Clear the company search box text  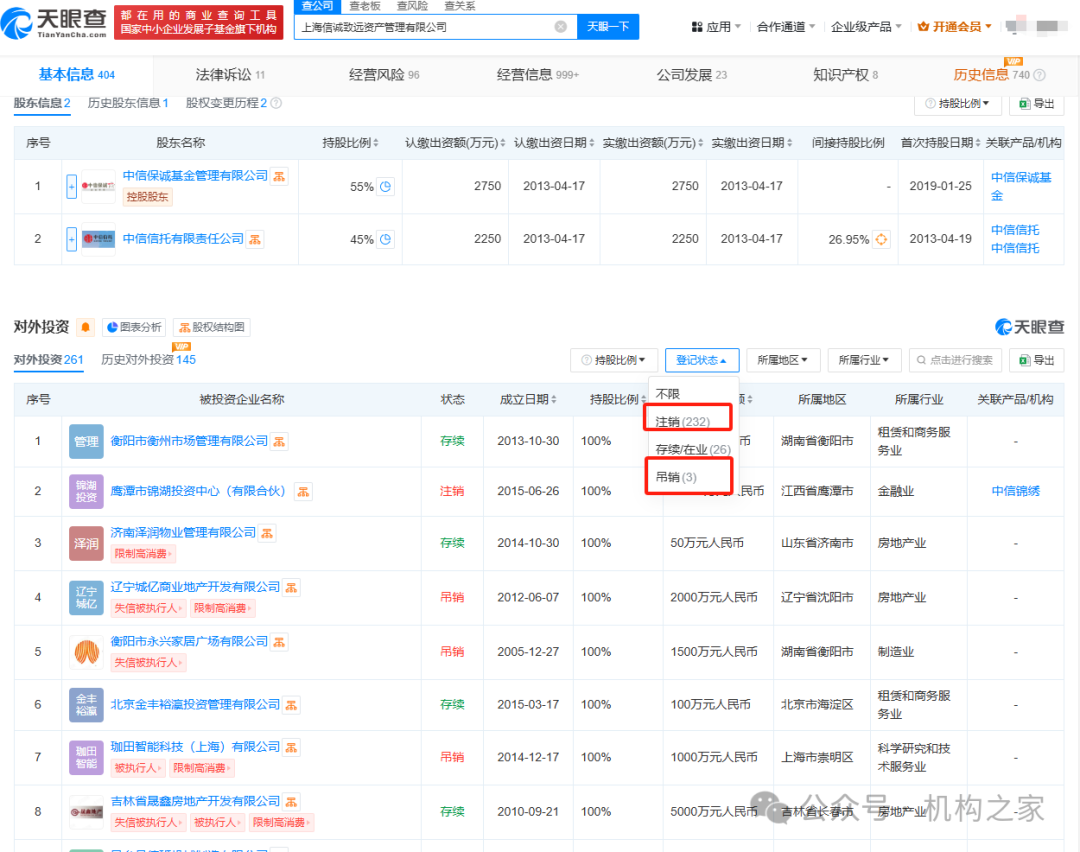pyautogui.click(x=561, y=27)
